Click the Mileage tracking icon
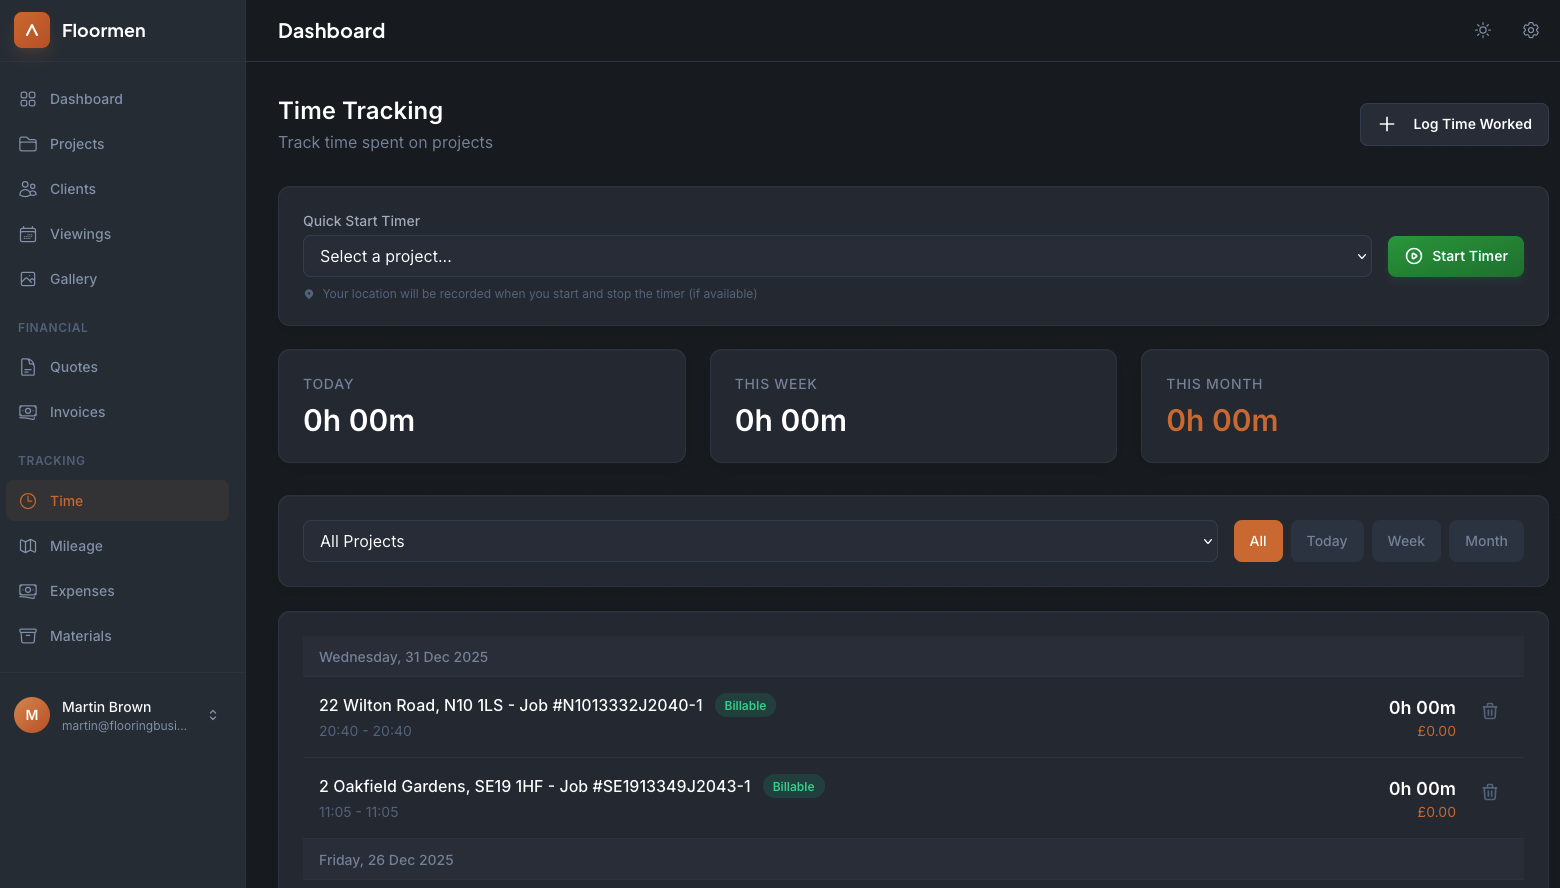The width and height of the screenshot is (1560, 888). (x=28, y=545)
